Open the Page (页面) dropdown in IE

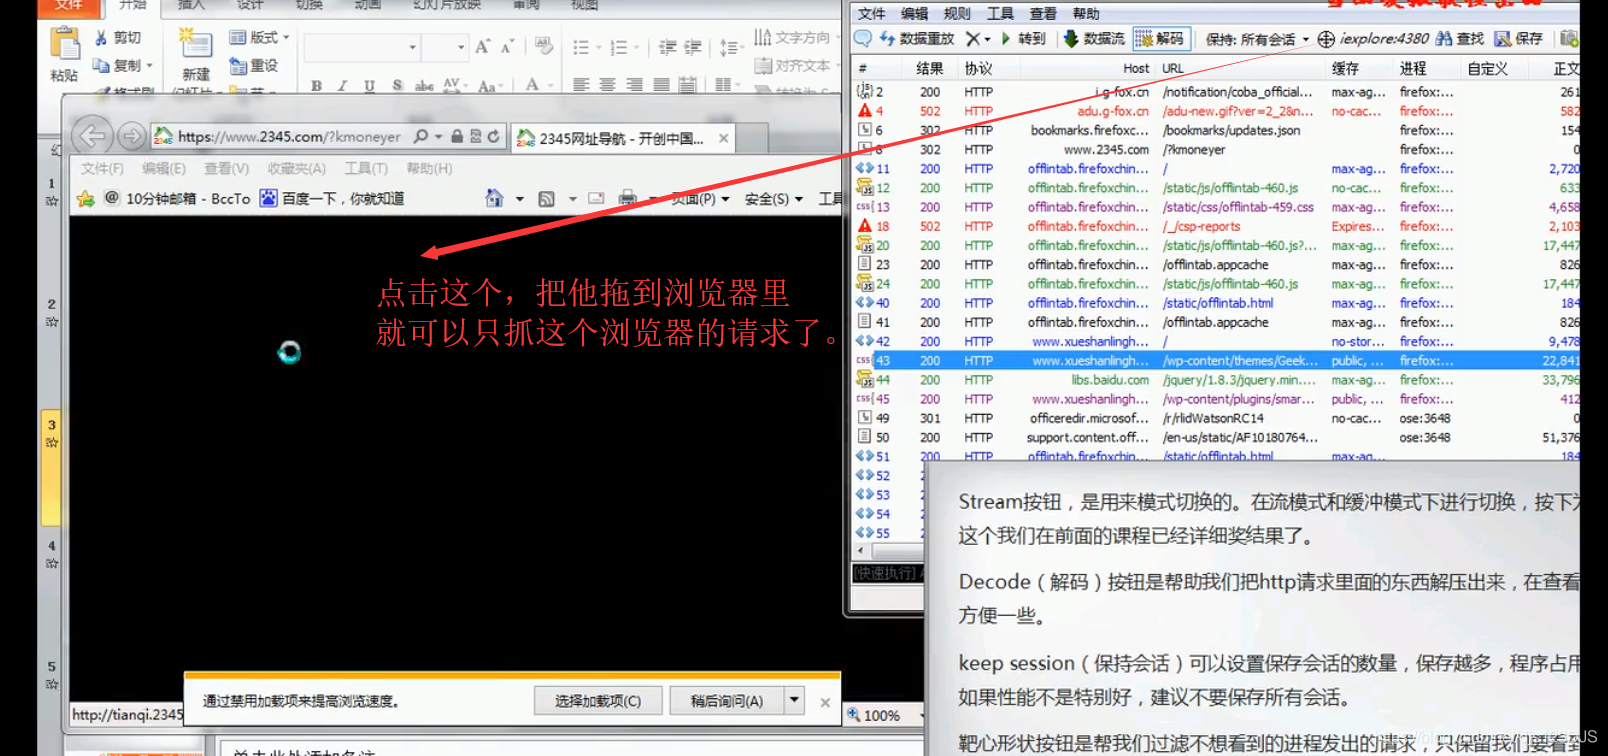[699, 198]
